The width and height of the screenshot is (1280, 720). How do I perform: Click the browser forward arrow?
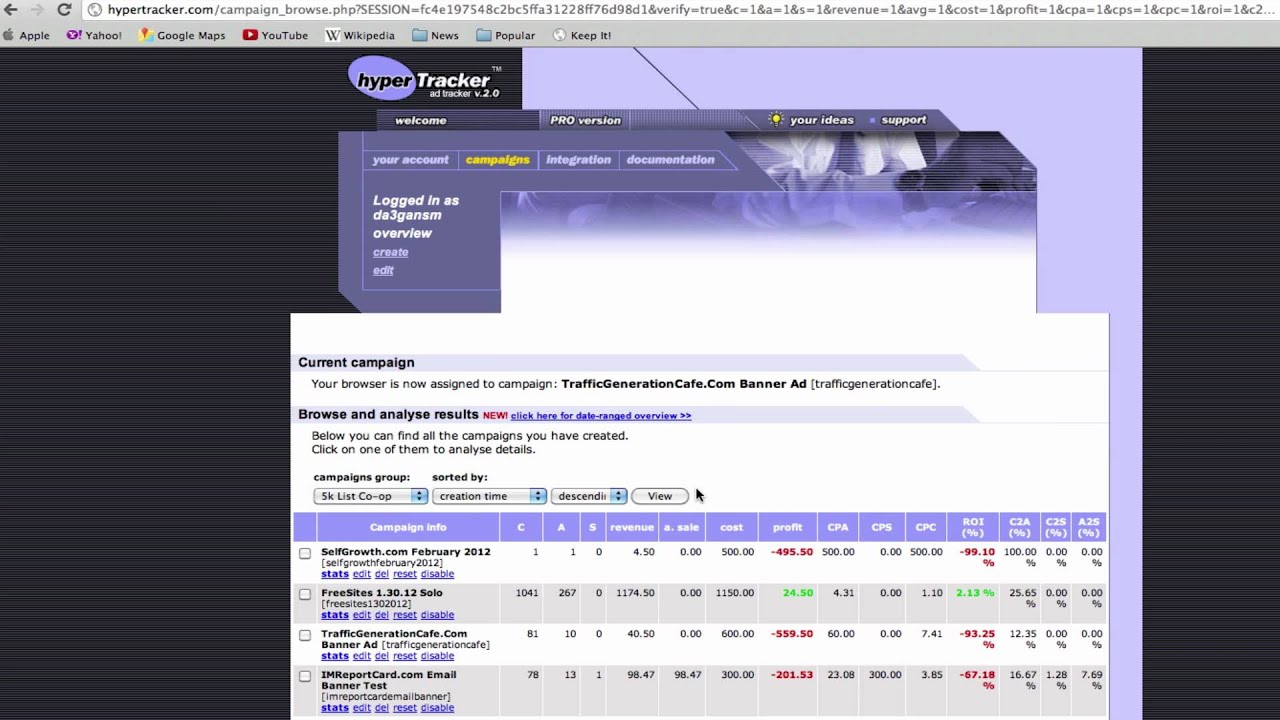[37, 10]
